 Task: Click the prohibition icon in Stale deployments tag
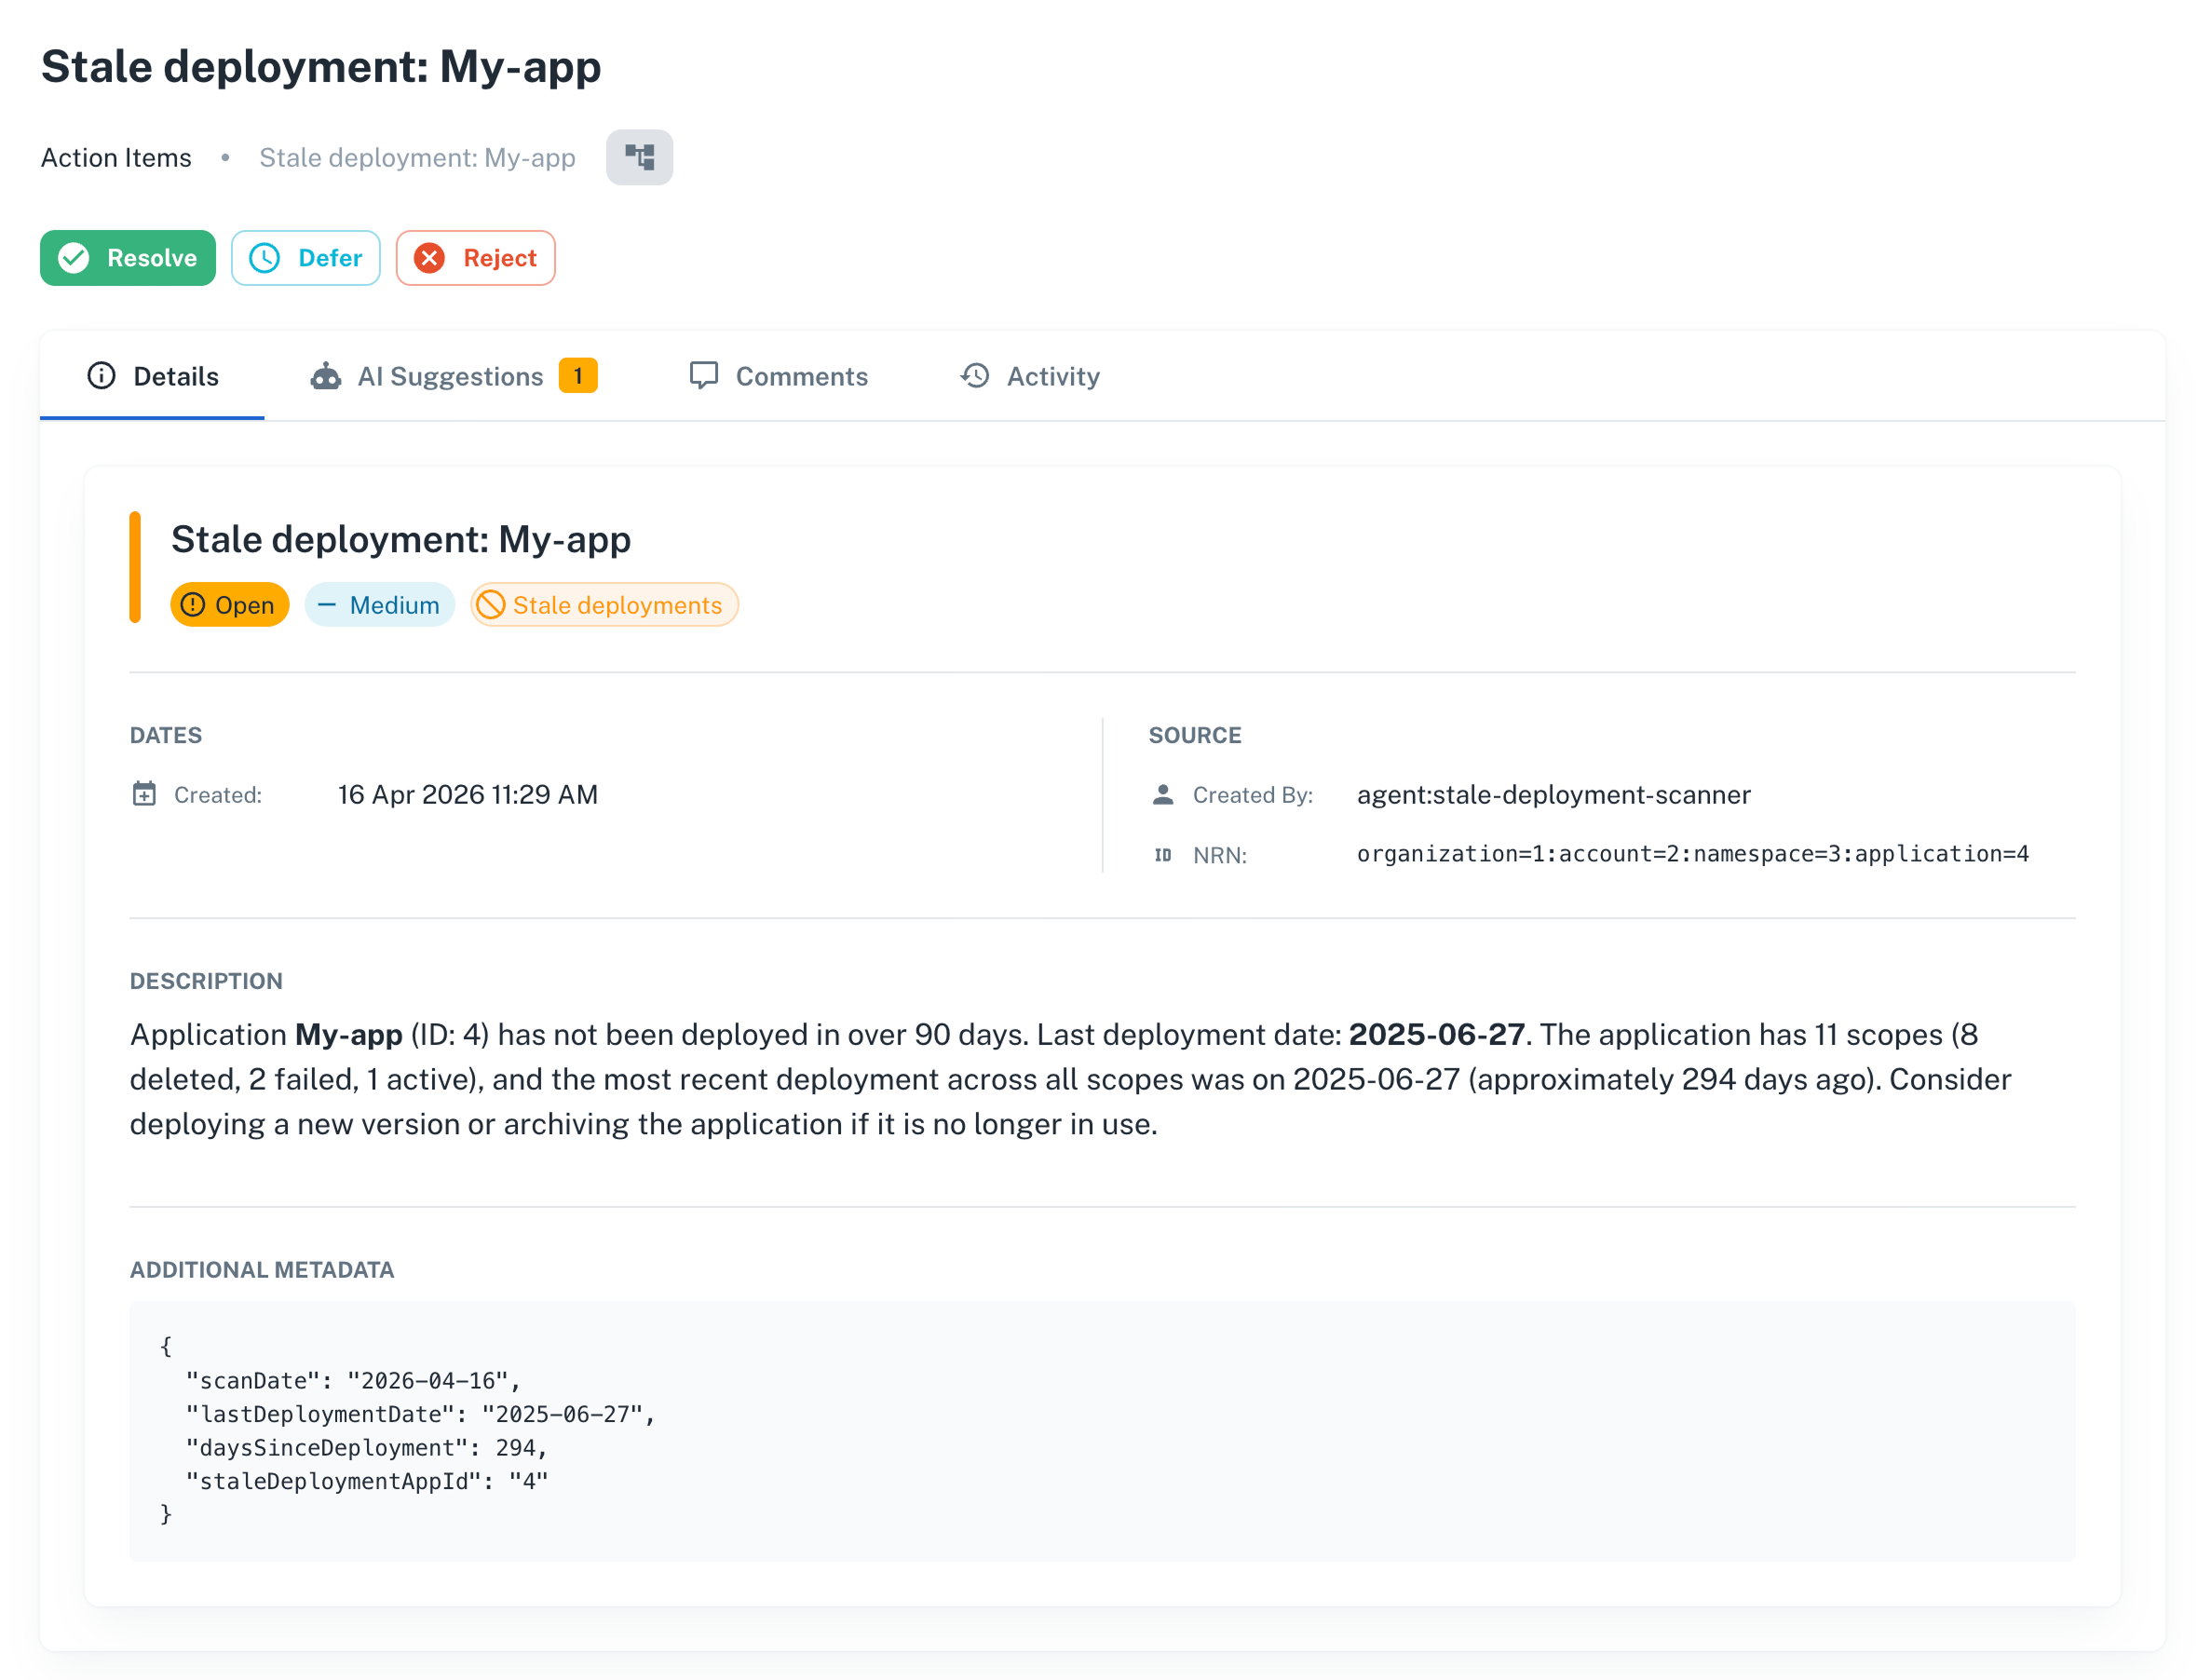tap(492, 604)
